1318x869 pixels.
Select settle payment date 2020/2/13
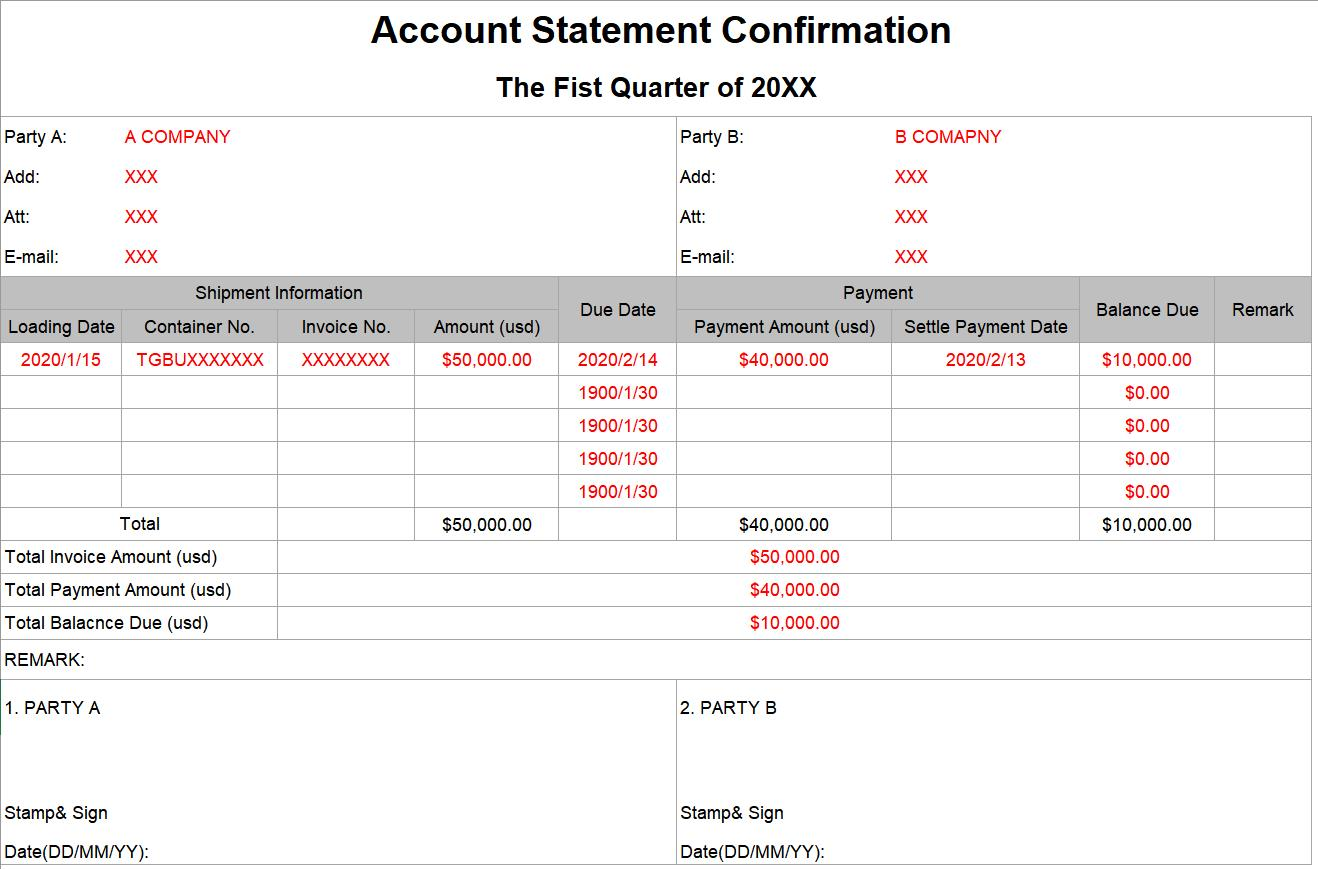coord(985,360)
